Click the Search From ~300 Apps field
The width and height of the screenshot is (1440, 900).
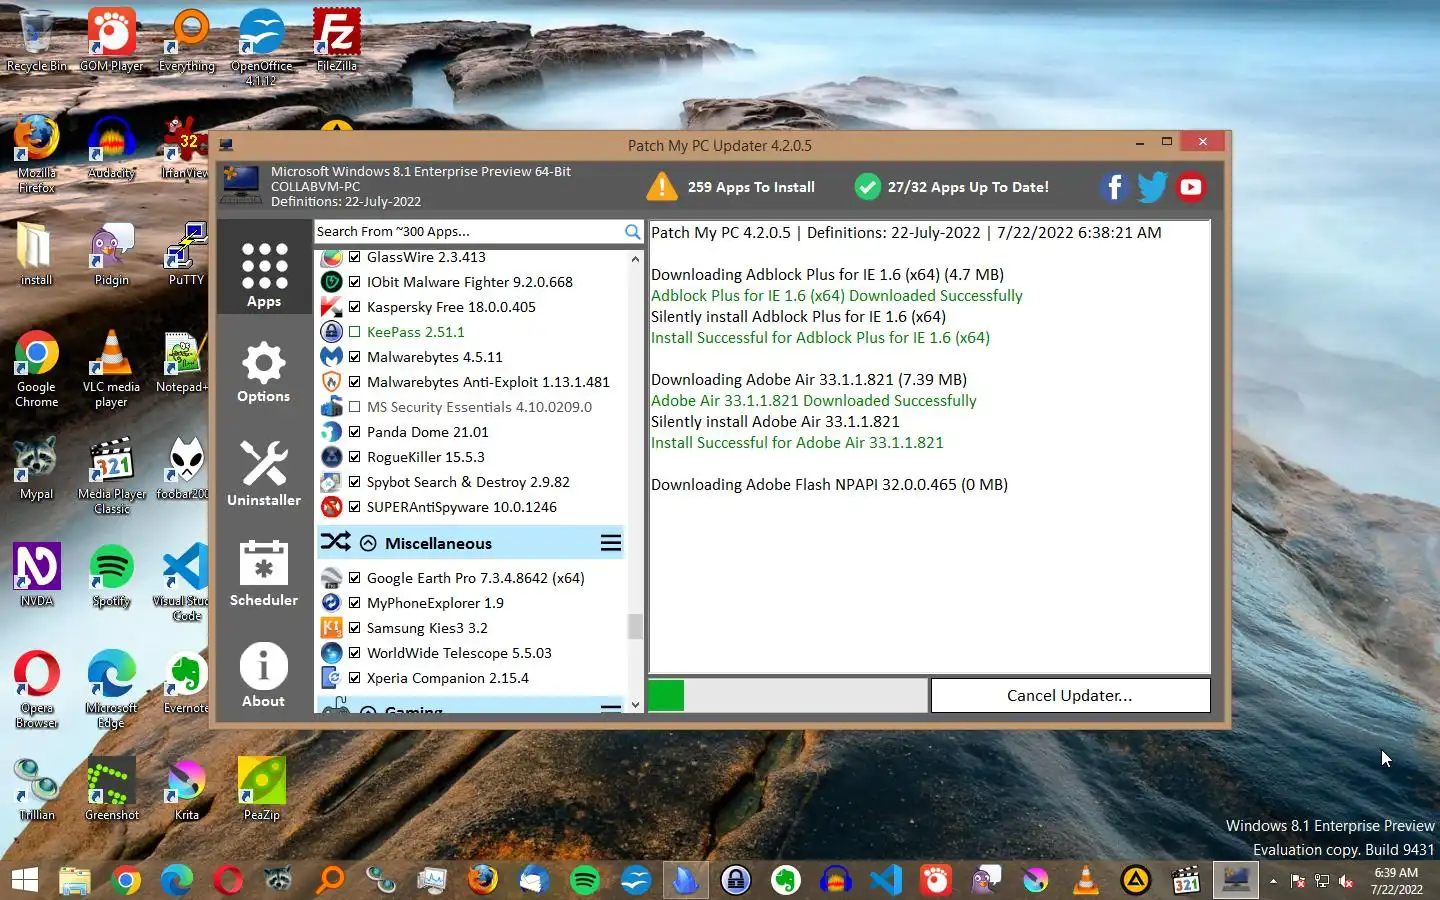point(468,232)
